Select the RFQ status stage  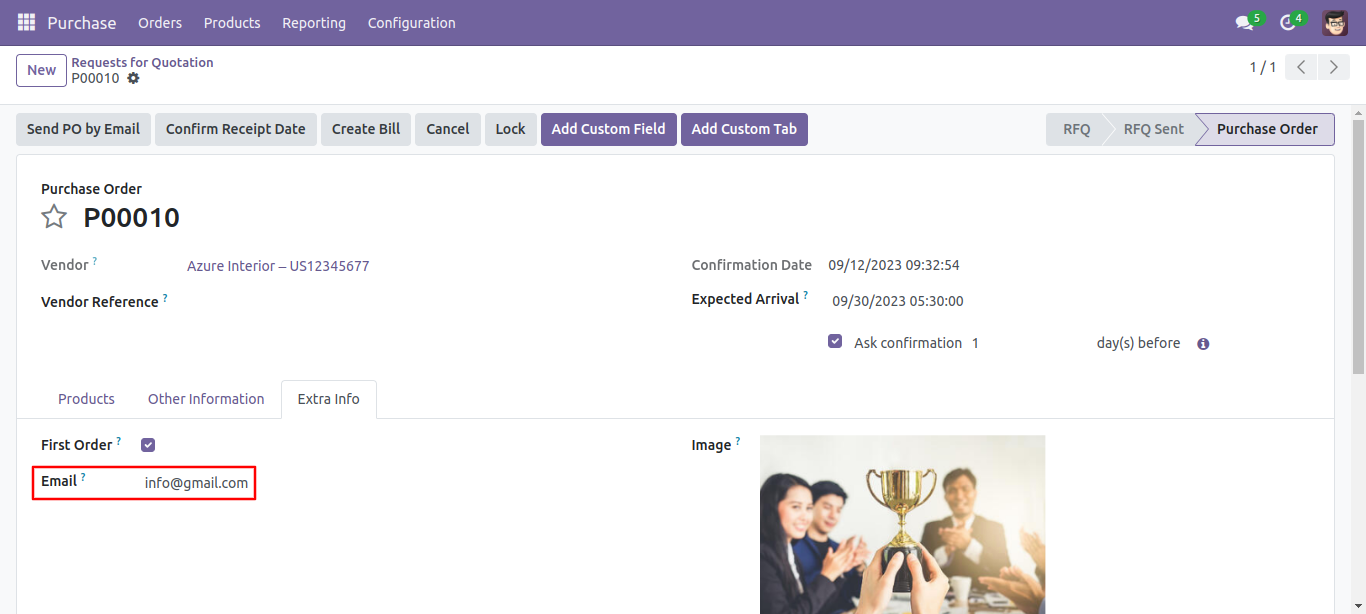(1076, 129)
